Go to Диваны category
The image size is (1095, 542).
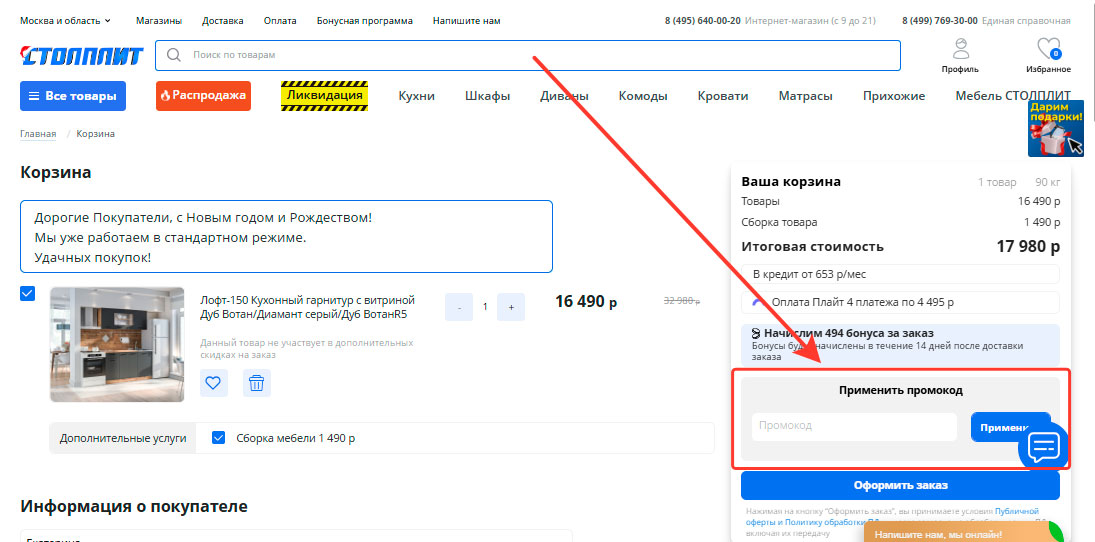point(564,96)
